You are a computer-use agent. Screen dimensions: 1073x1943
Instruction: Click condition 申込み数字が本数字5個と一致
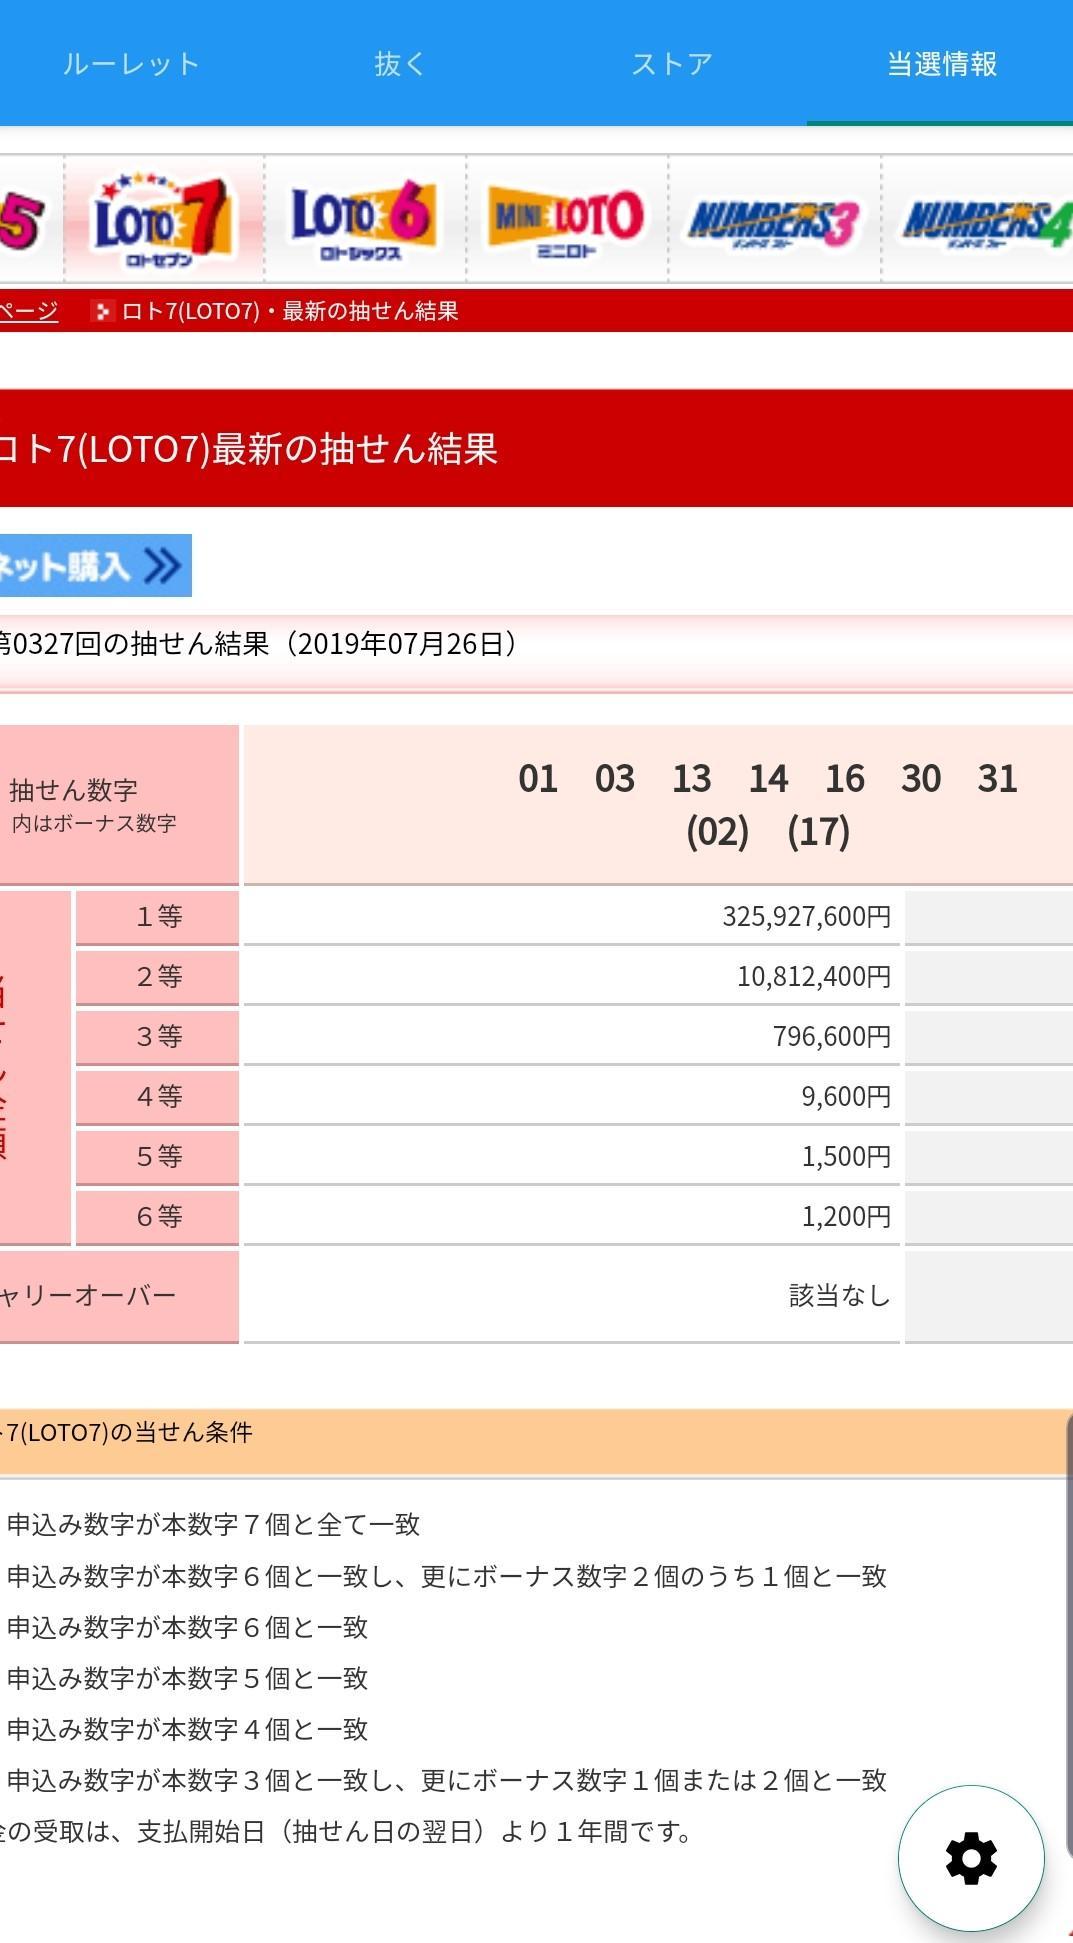pos(187,1678)
